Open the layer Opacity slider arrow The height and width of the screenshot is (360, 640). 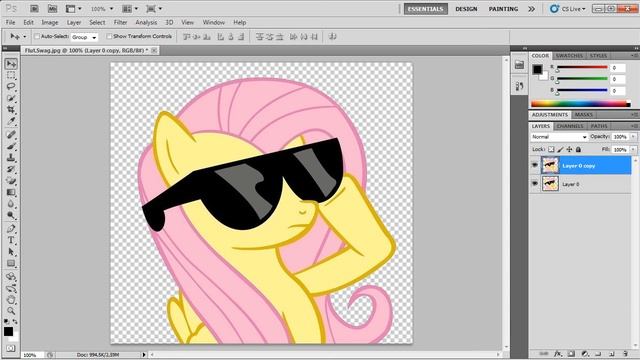tap(633, 137)
